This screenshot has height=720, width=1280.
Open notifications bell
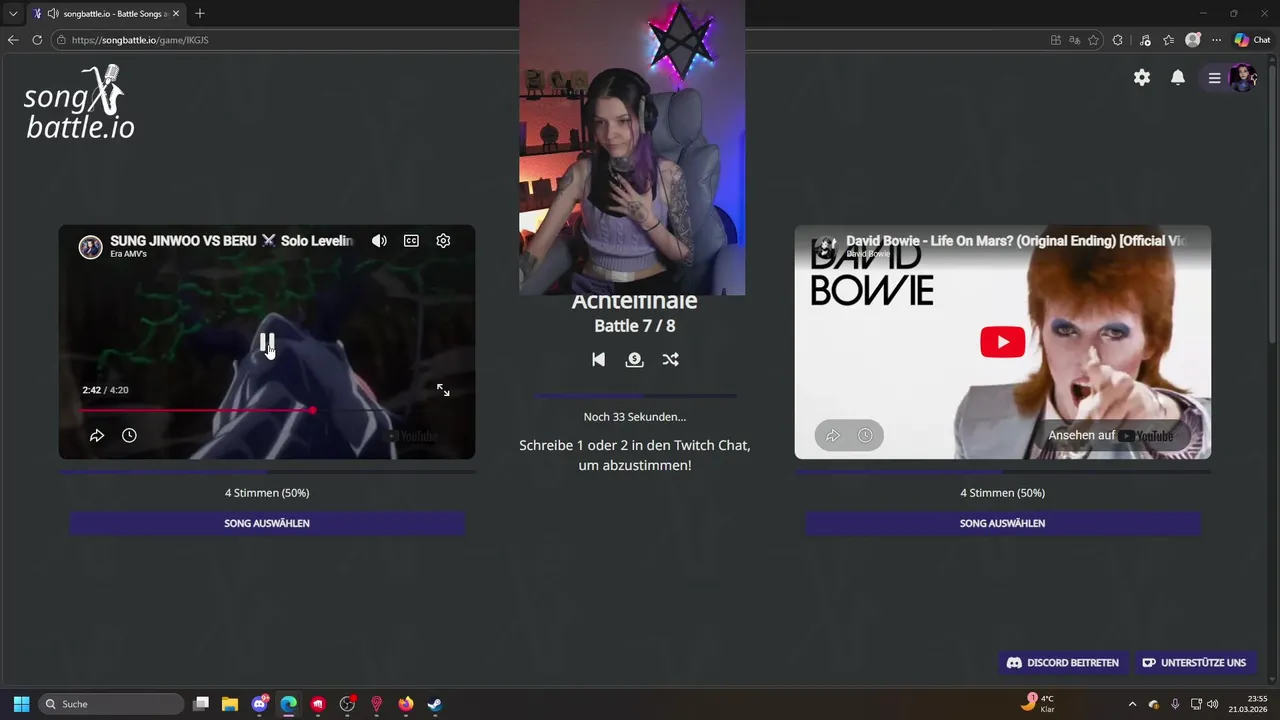tap(1178, 77)
